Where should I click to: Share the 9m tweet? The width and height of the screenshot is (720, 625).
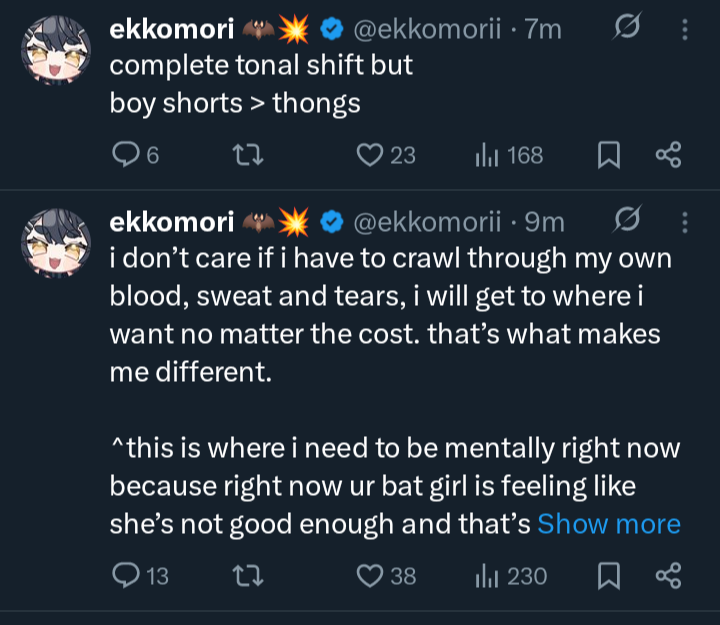669,576
